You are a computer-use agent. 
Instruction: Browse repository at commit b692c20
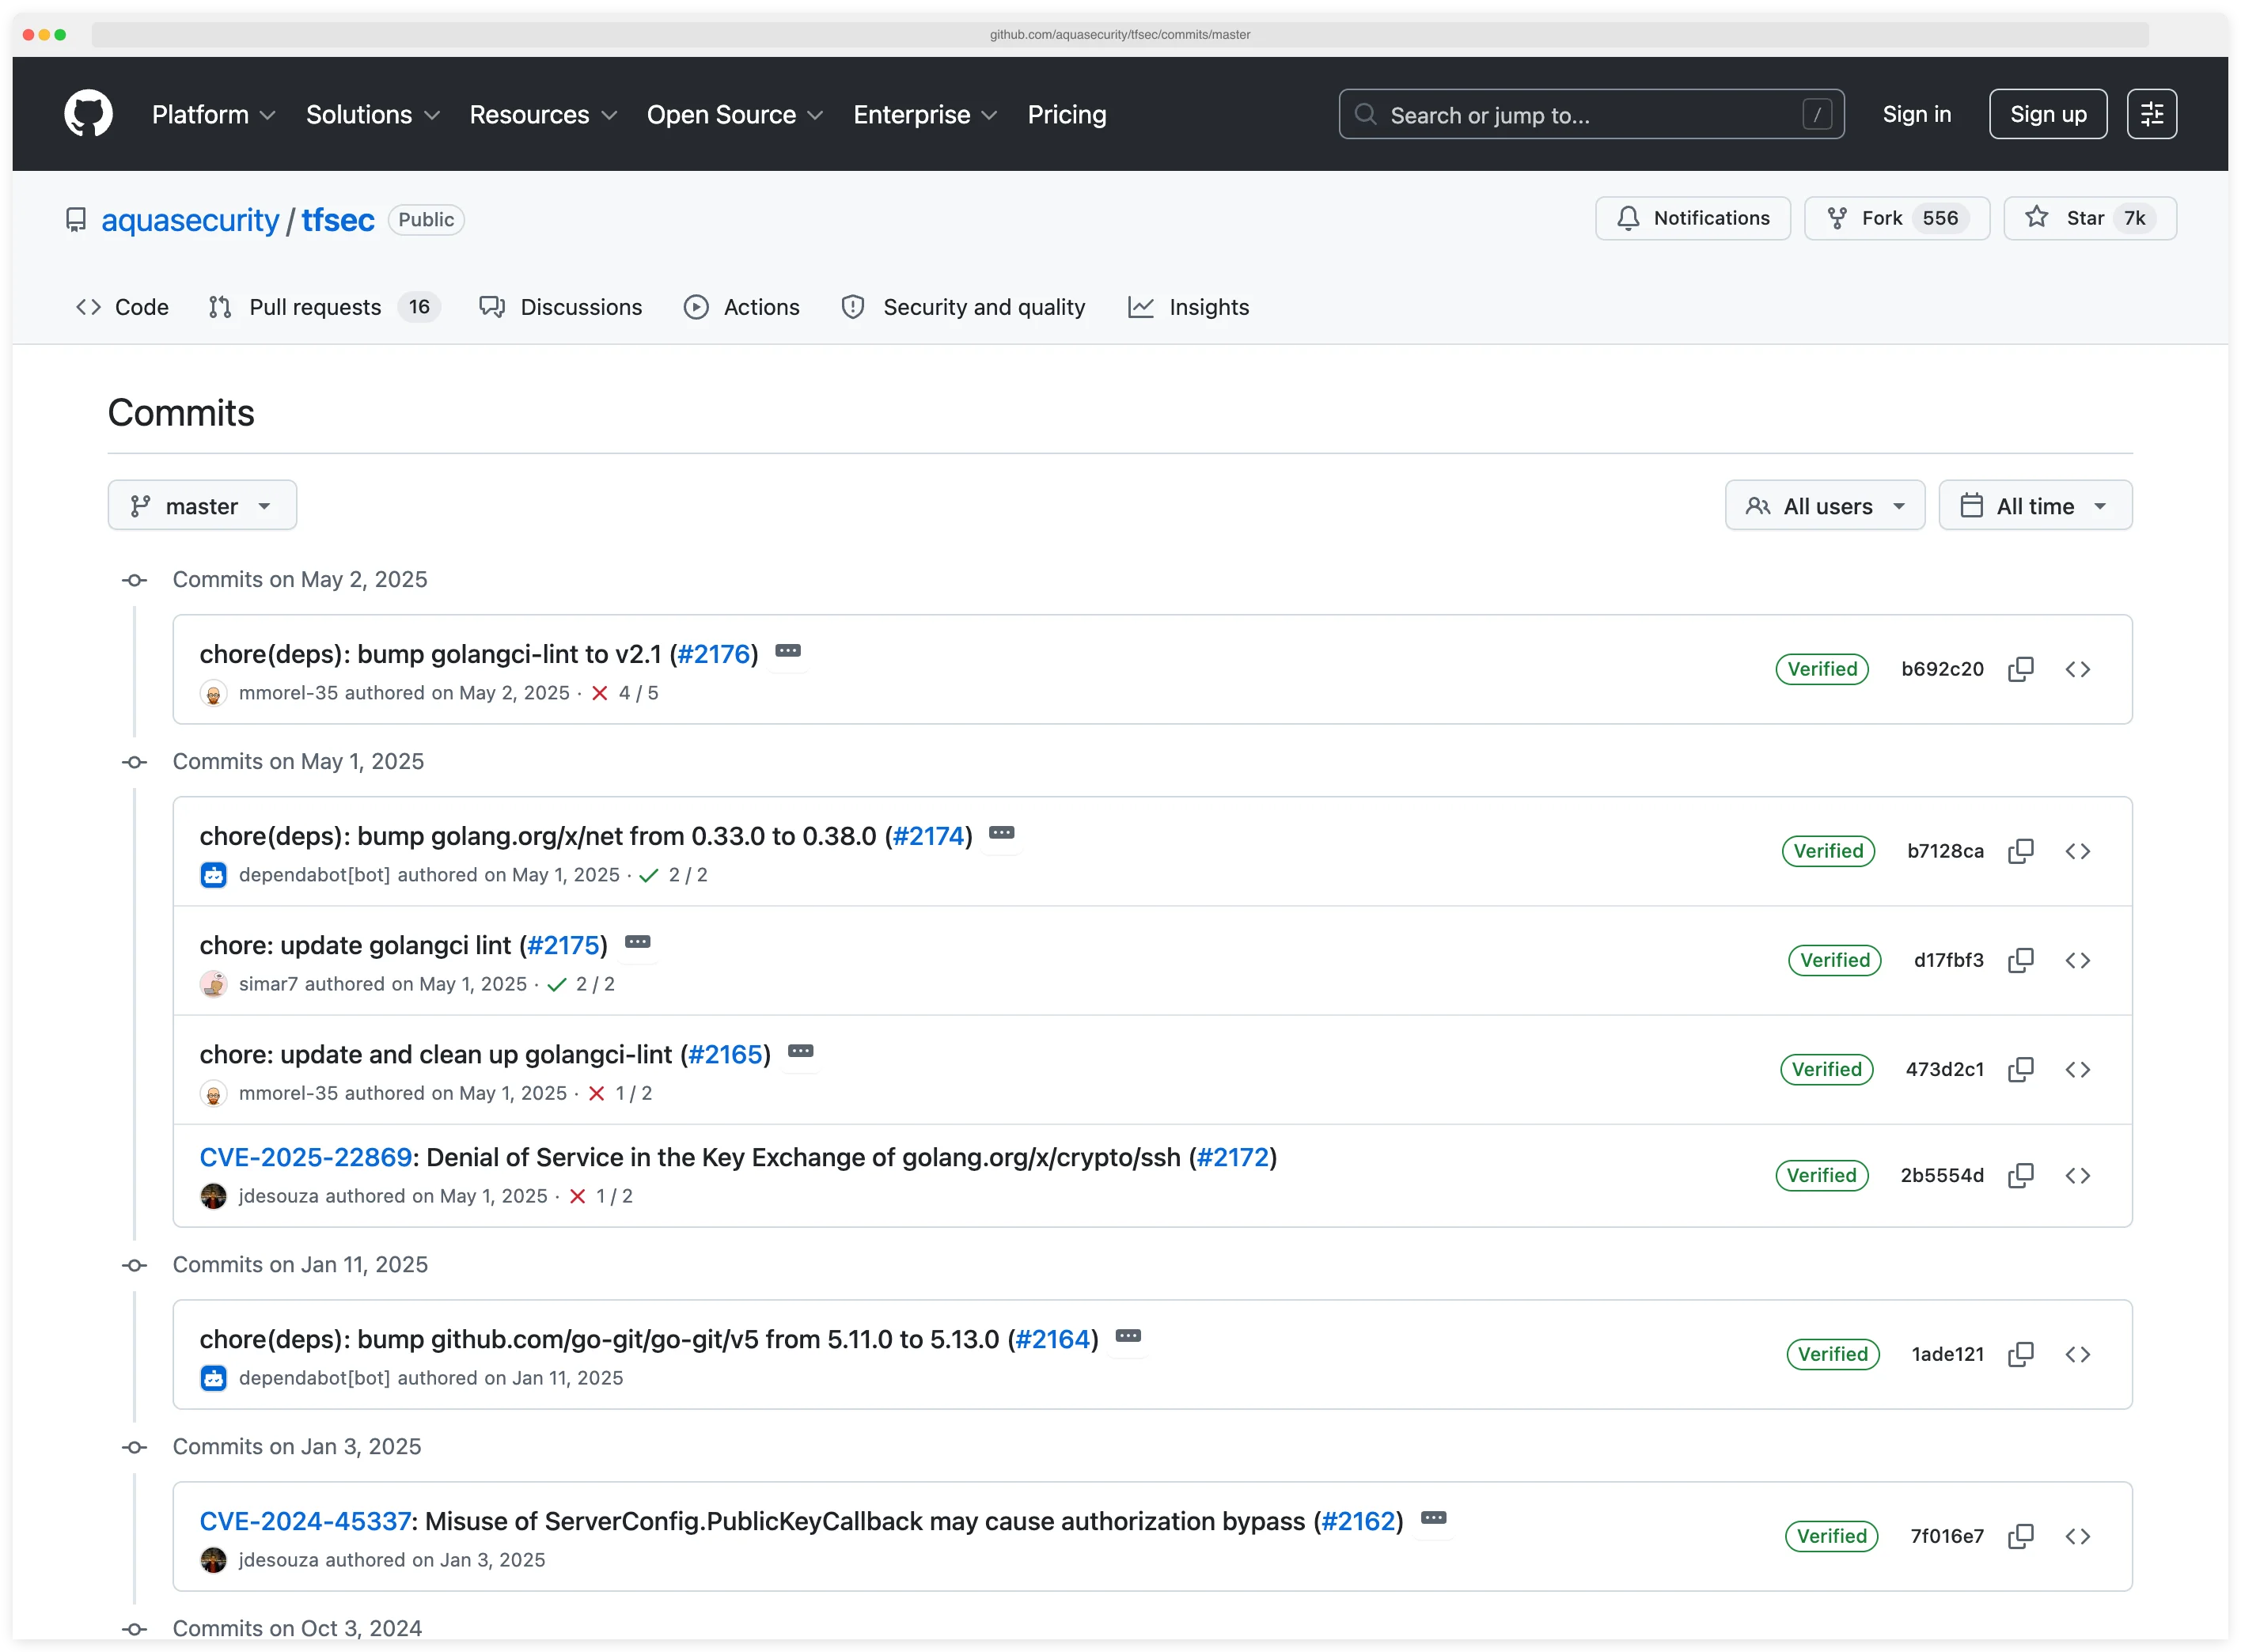2077,669
